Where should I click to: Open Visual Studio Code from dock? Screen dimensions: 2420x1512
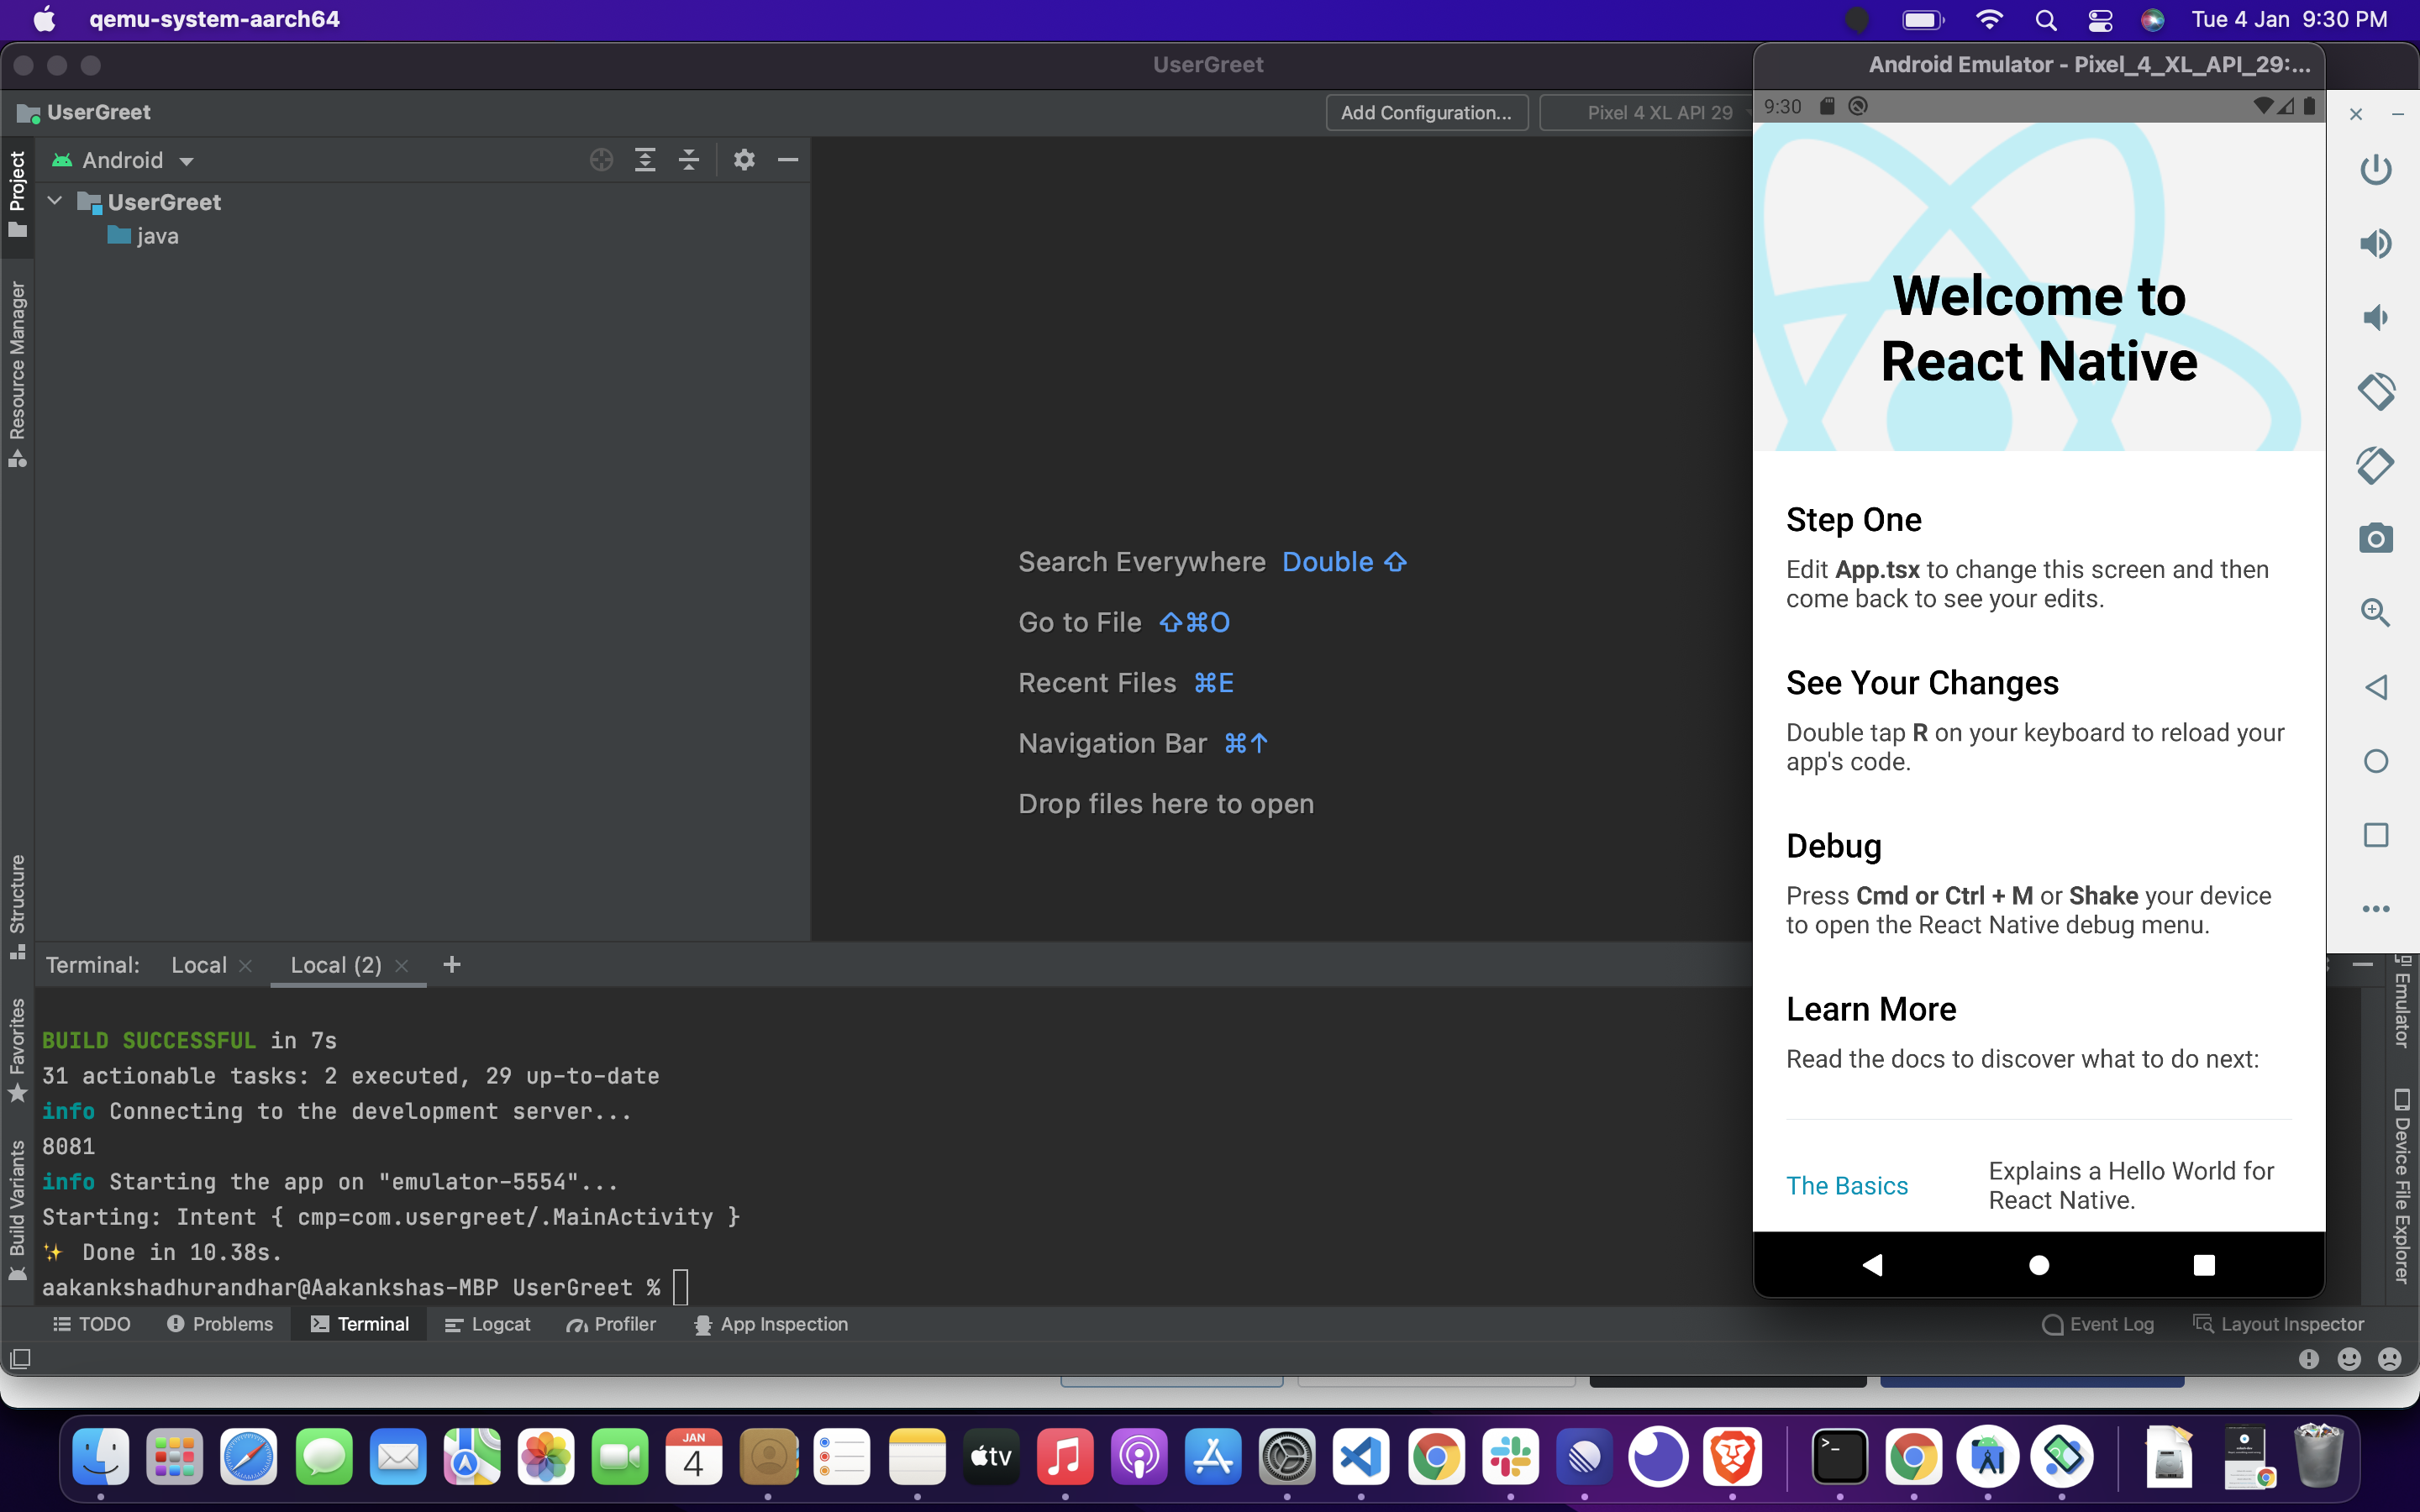coord(1361,1457)
